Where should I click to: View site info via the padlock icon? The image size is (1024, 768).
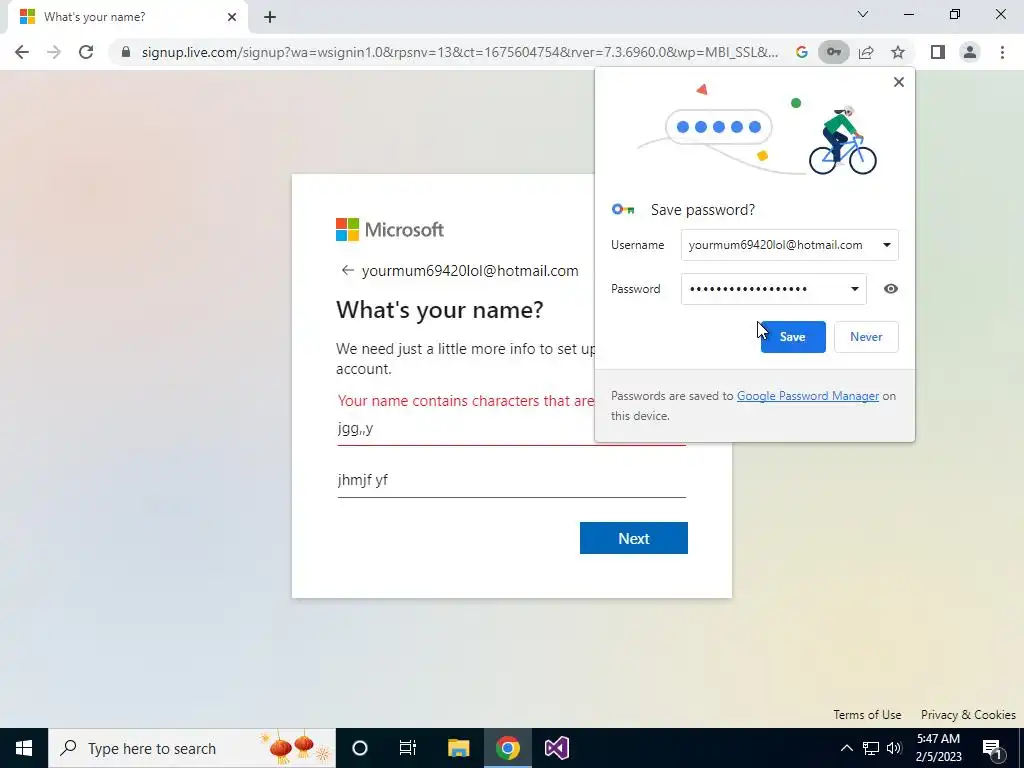coord(126,52)
